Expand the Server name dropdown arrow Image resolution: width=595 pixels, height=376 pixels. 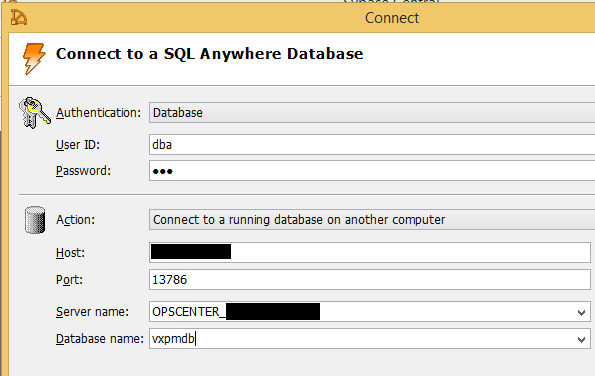pos(581,312)
